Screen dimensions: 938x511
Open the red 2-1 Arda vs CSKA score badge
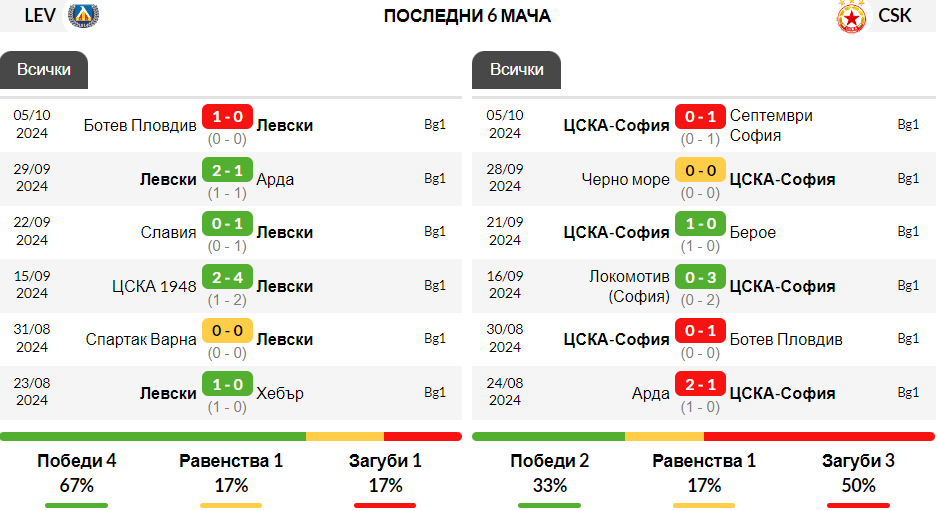tap(701, 385)
